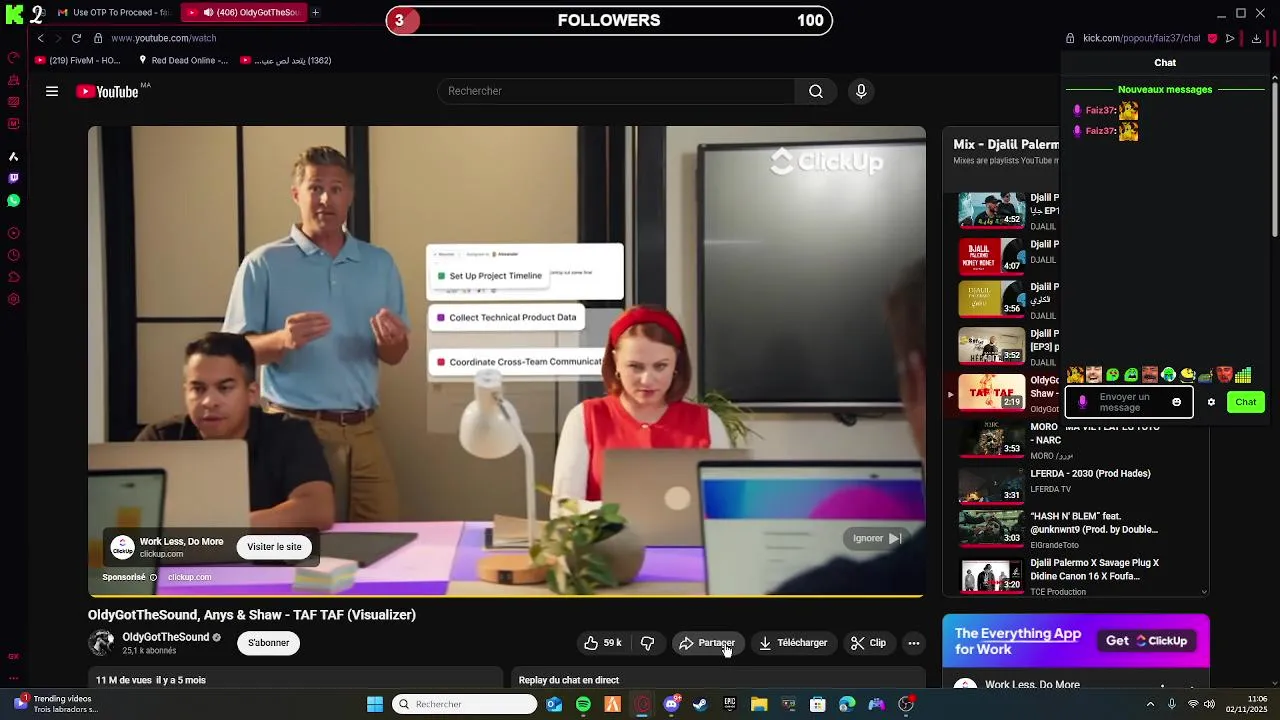Click the site lock icon beside youtube.com
The width and height of the screenshot is (1280, 720).
pos(98,38)
